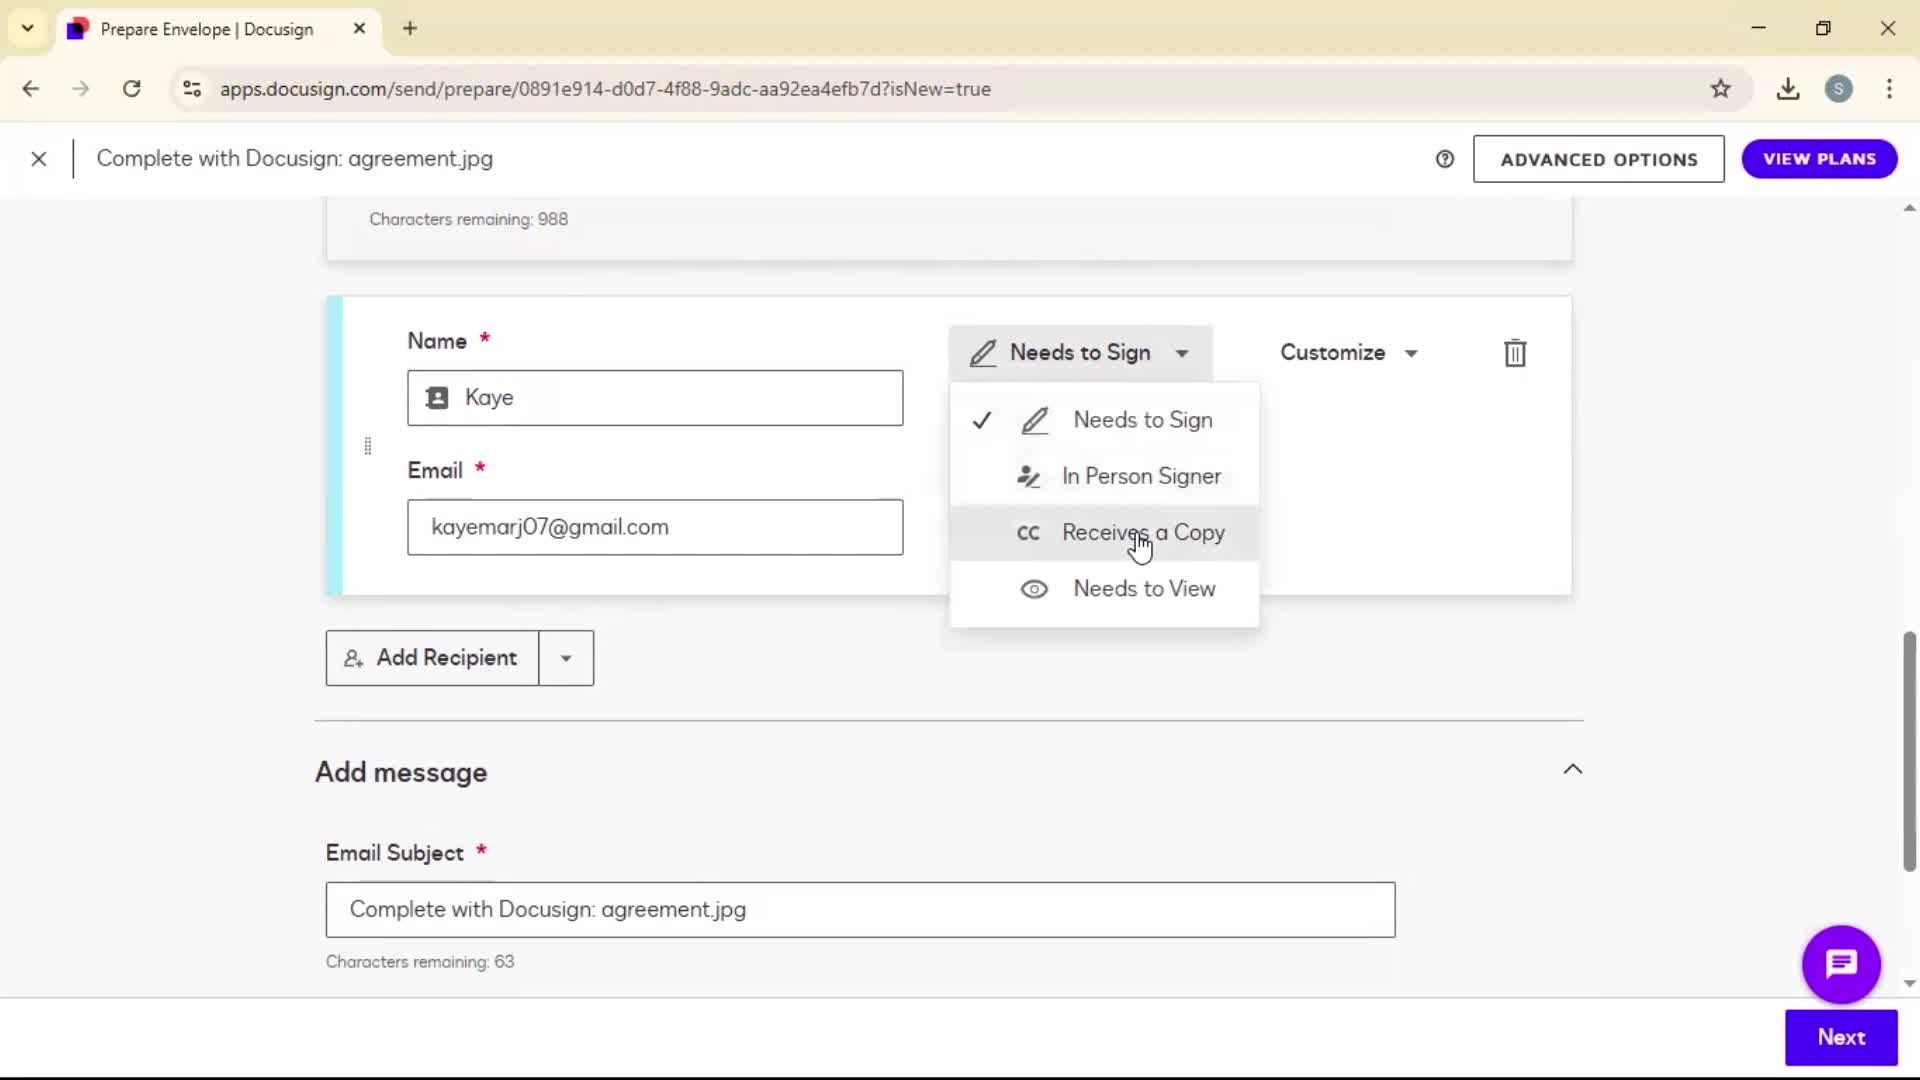Edit the Name field containing Kaye

[x=655, y=398]
